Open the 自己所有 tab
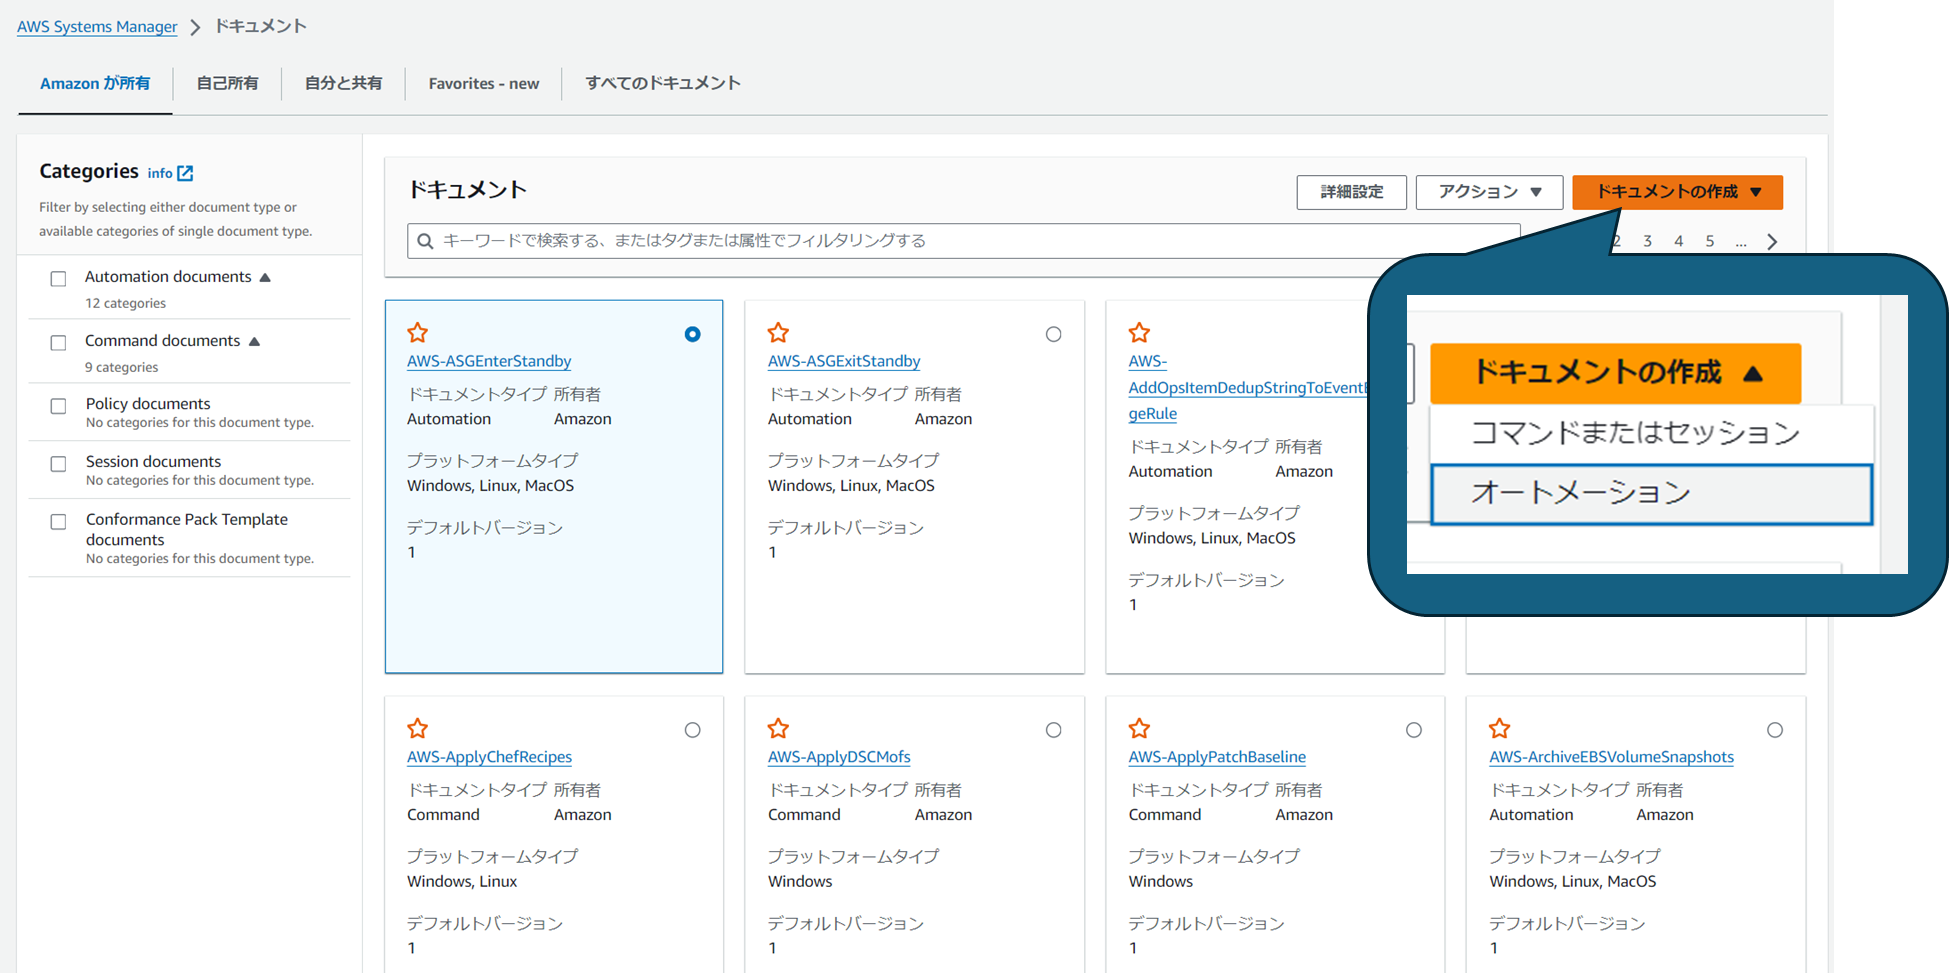 (x=227, y=84)
